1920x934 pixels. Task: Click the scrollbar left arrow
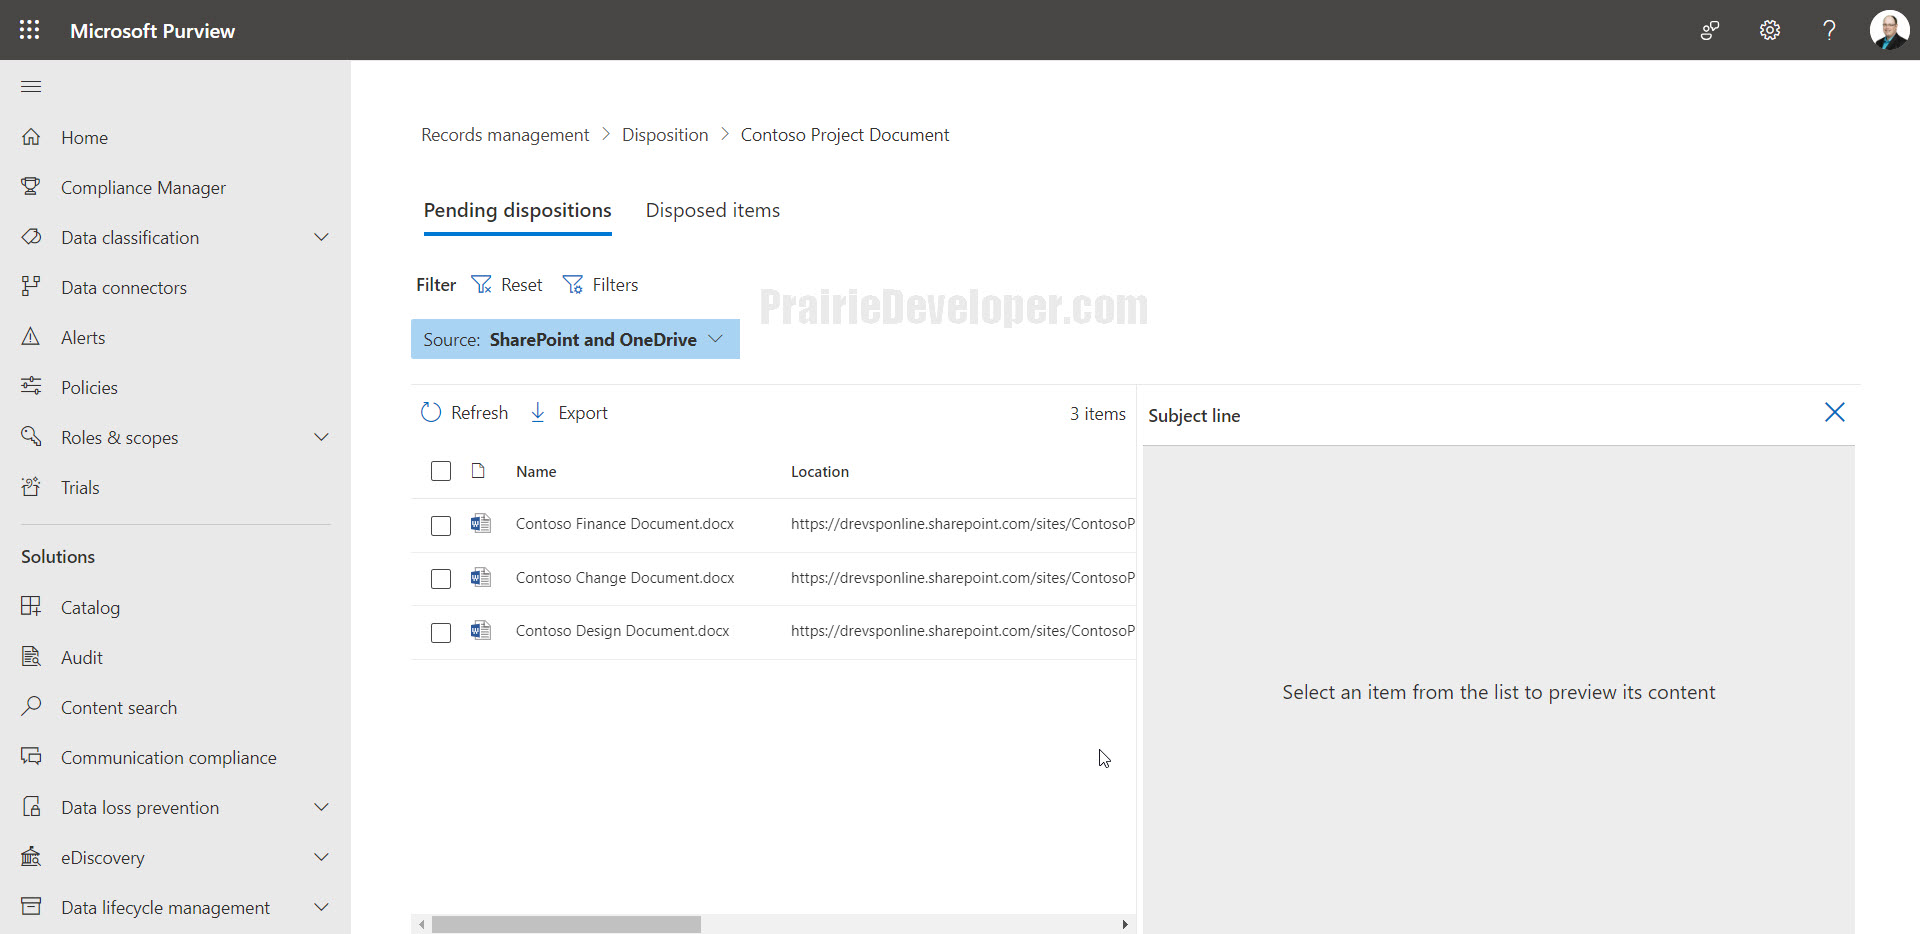pos(422,924)
